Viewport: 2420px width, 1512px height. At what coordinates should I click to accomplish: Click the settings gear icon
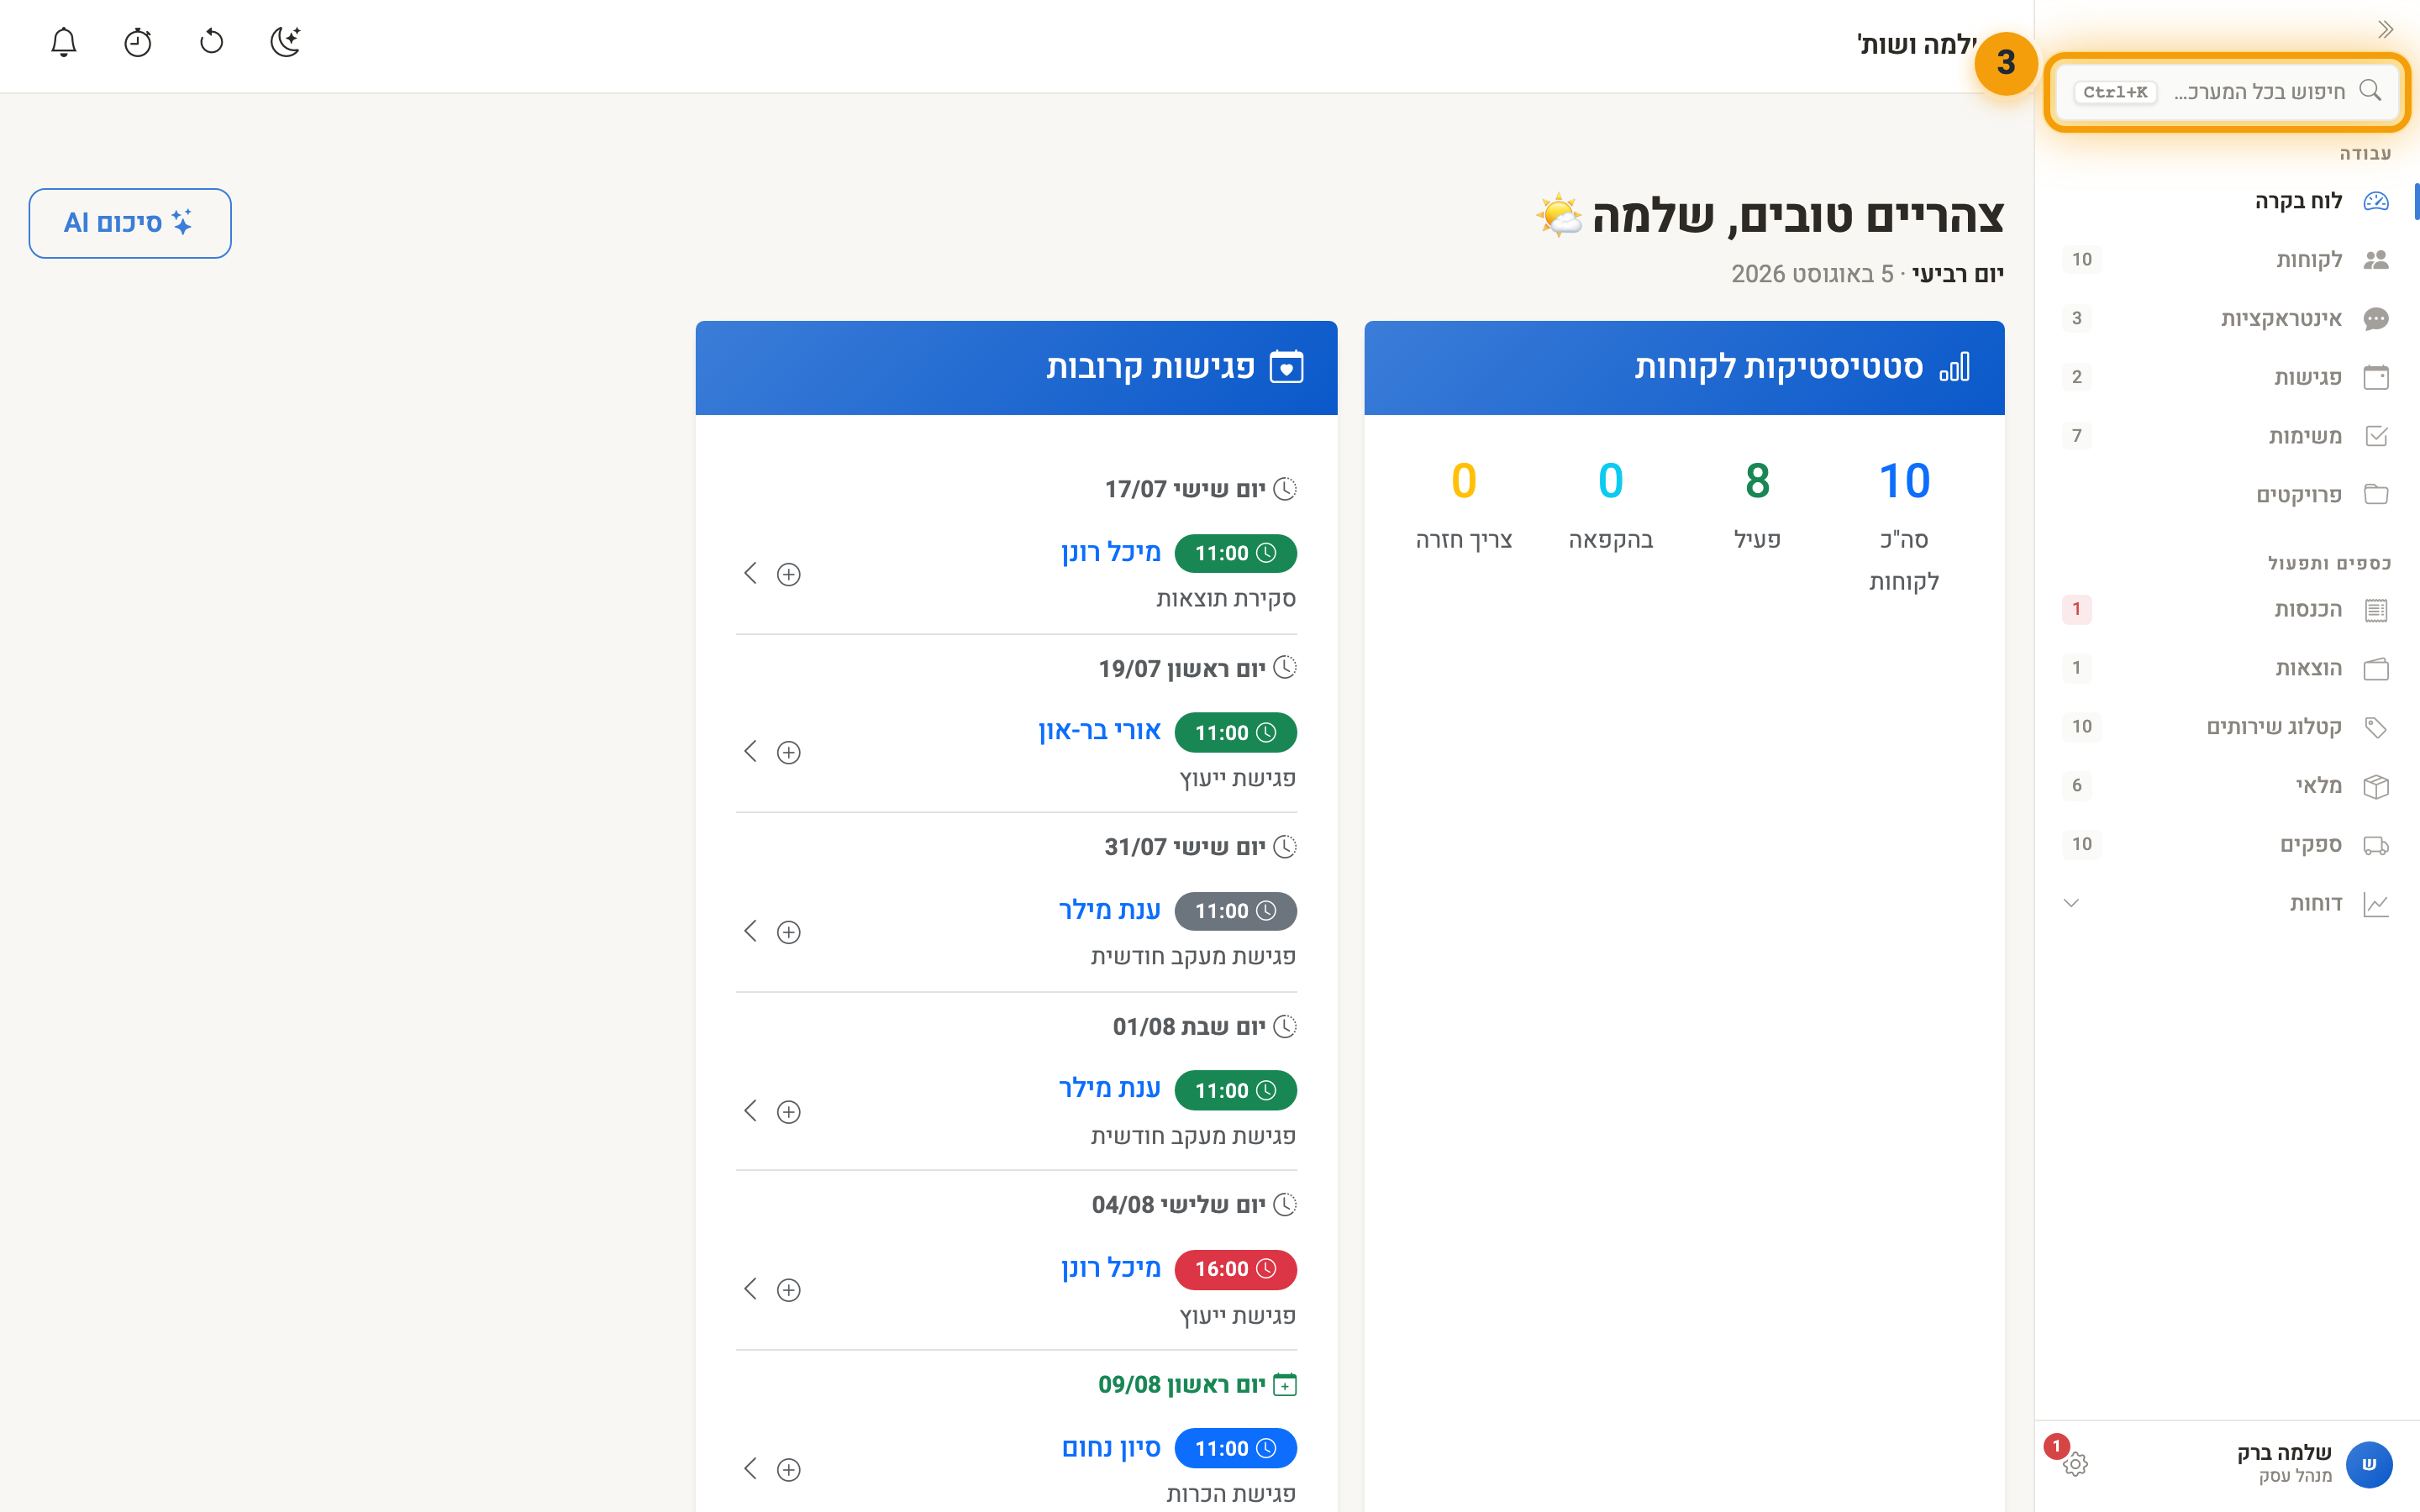point(2075,1464)
